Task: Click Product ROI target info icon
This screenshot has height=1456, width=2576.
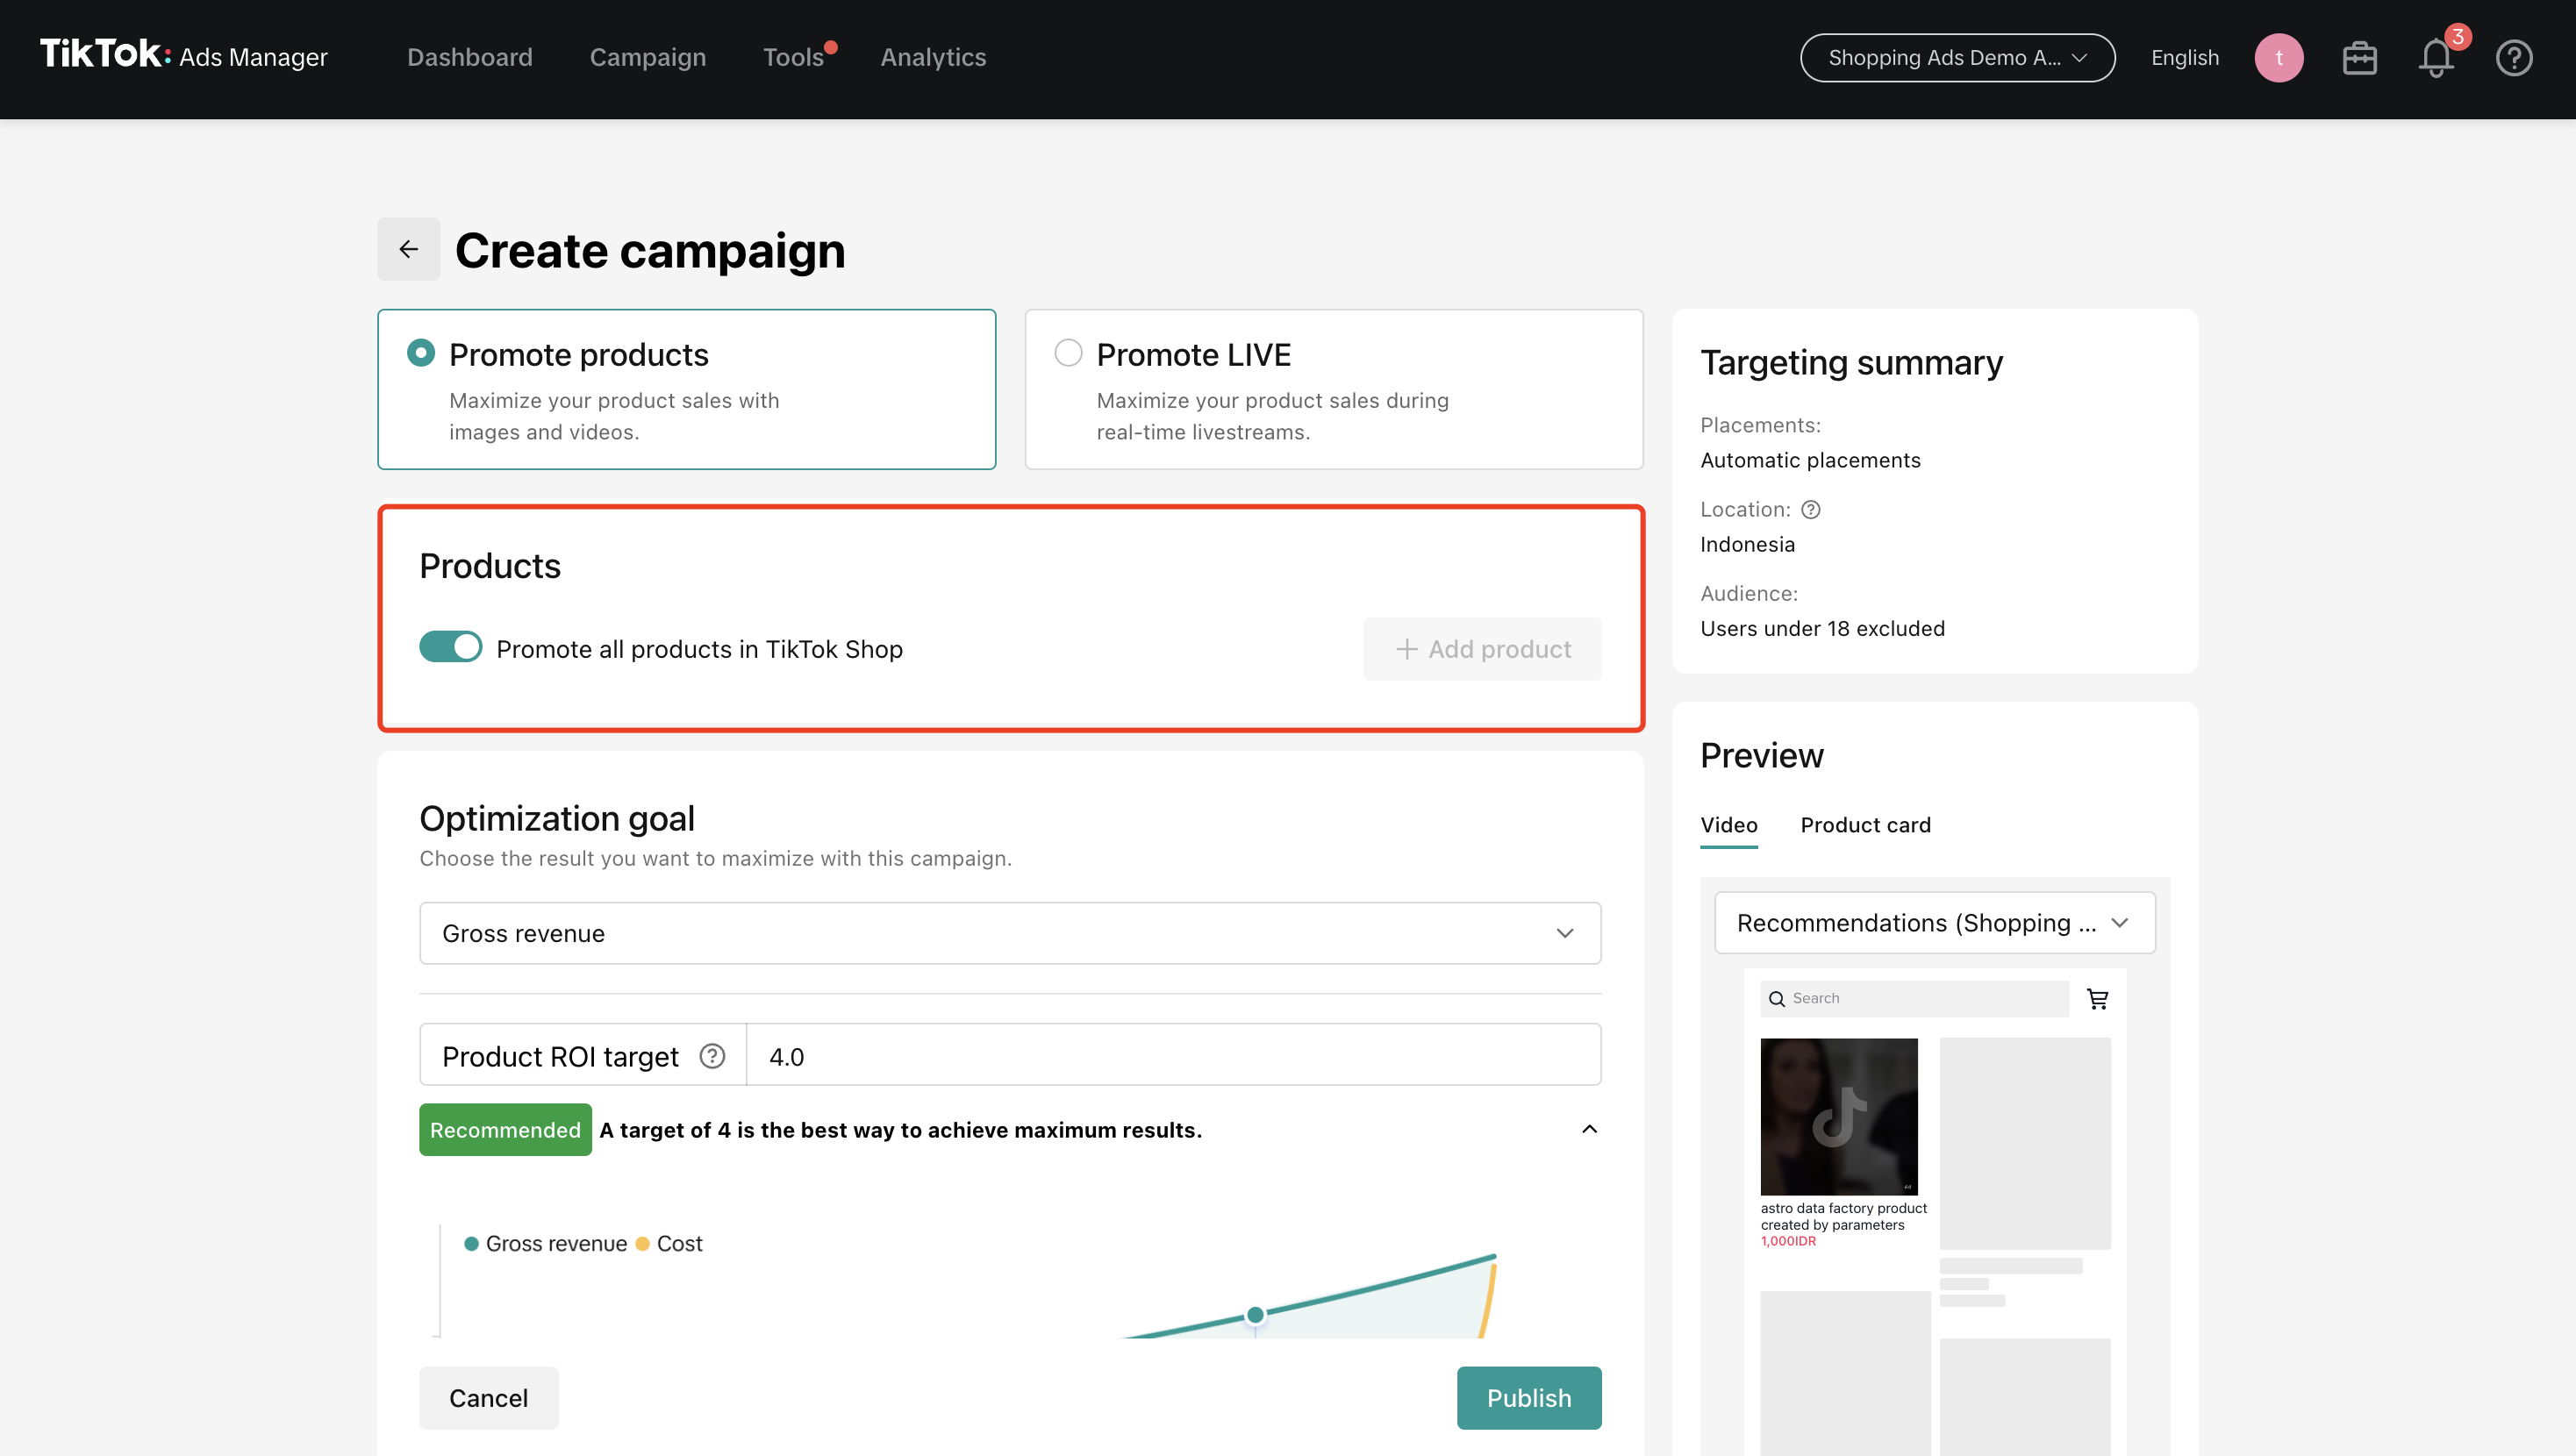Action: (x=712, y=1056)
